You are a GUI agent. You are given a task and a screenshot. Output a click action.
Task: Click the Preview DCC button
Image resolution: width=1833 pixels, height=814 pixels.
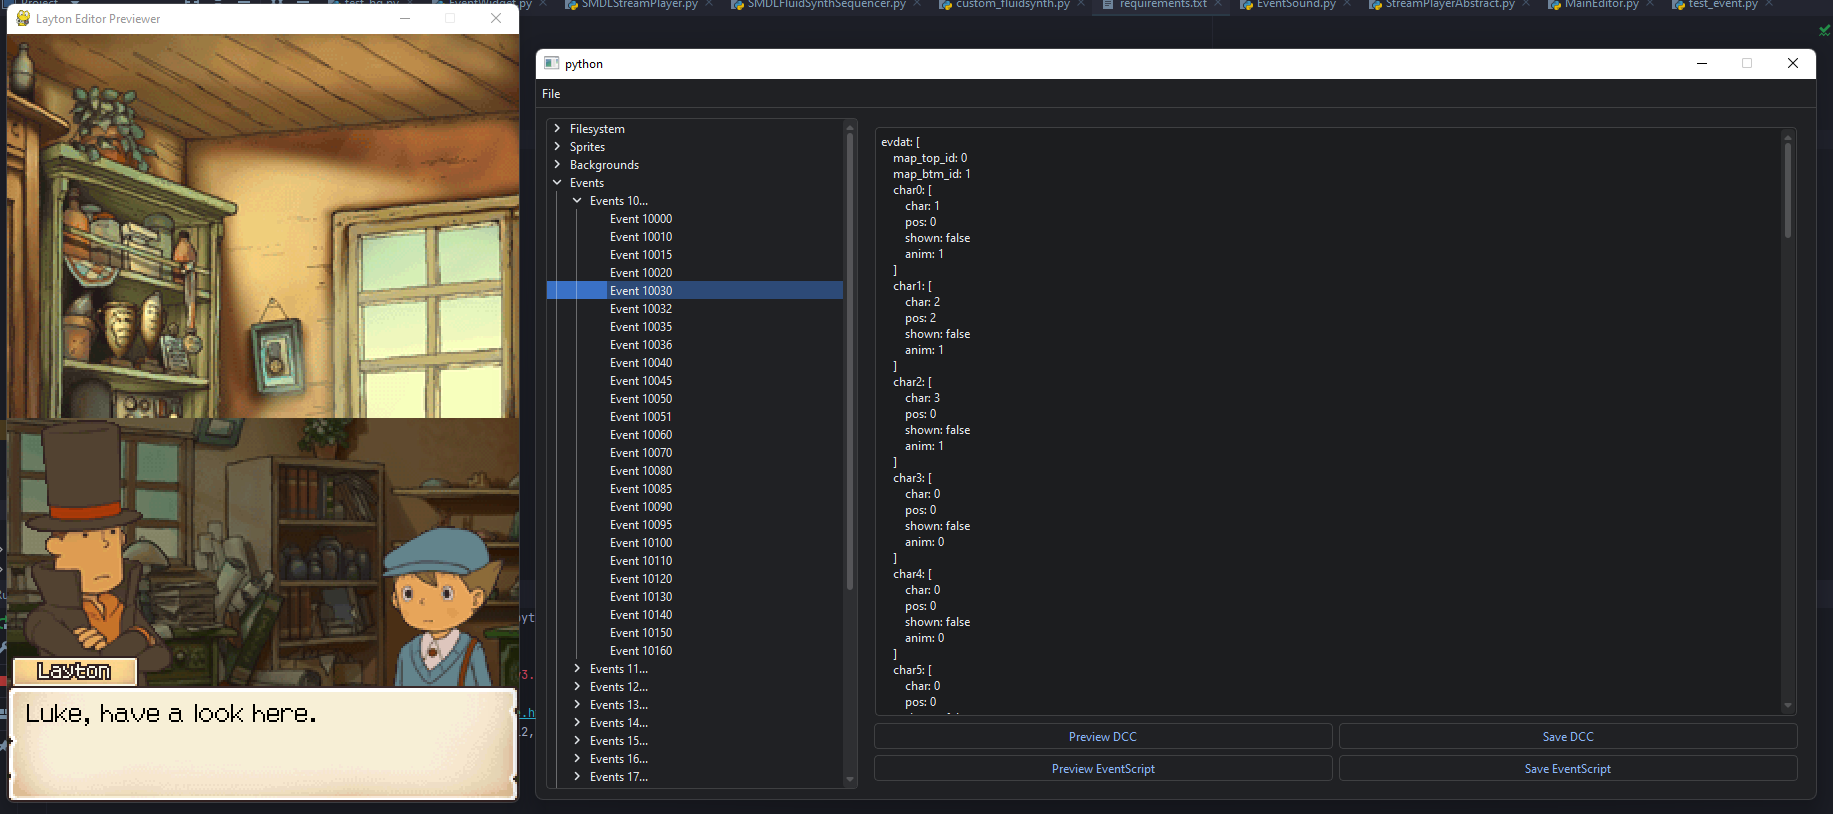(x=1103, y=737)
